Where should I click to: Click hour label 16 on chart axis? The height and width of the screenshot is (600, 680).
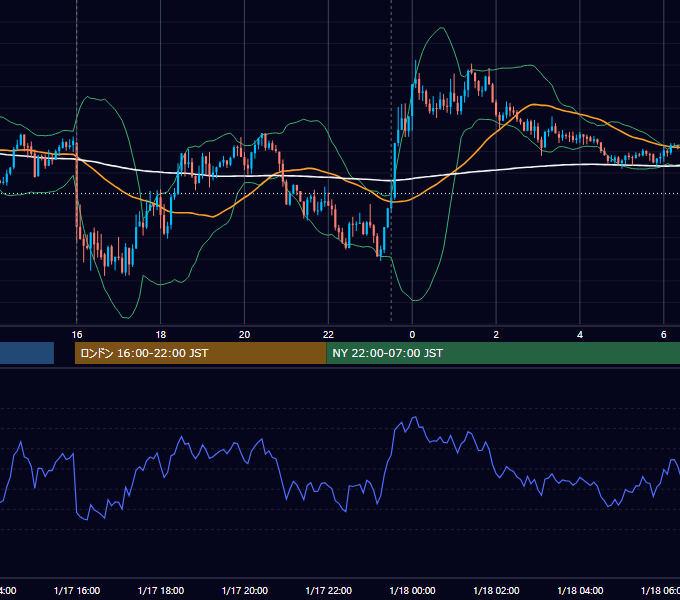(77, 334)
